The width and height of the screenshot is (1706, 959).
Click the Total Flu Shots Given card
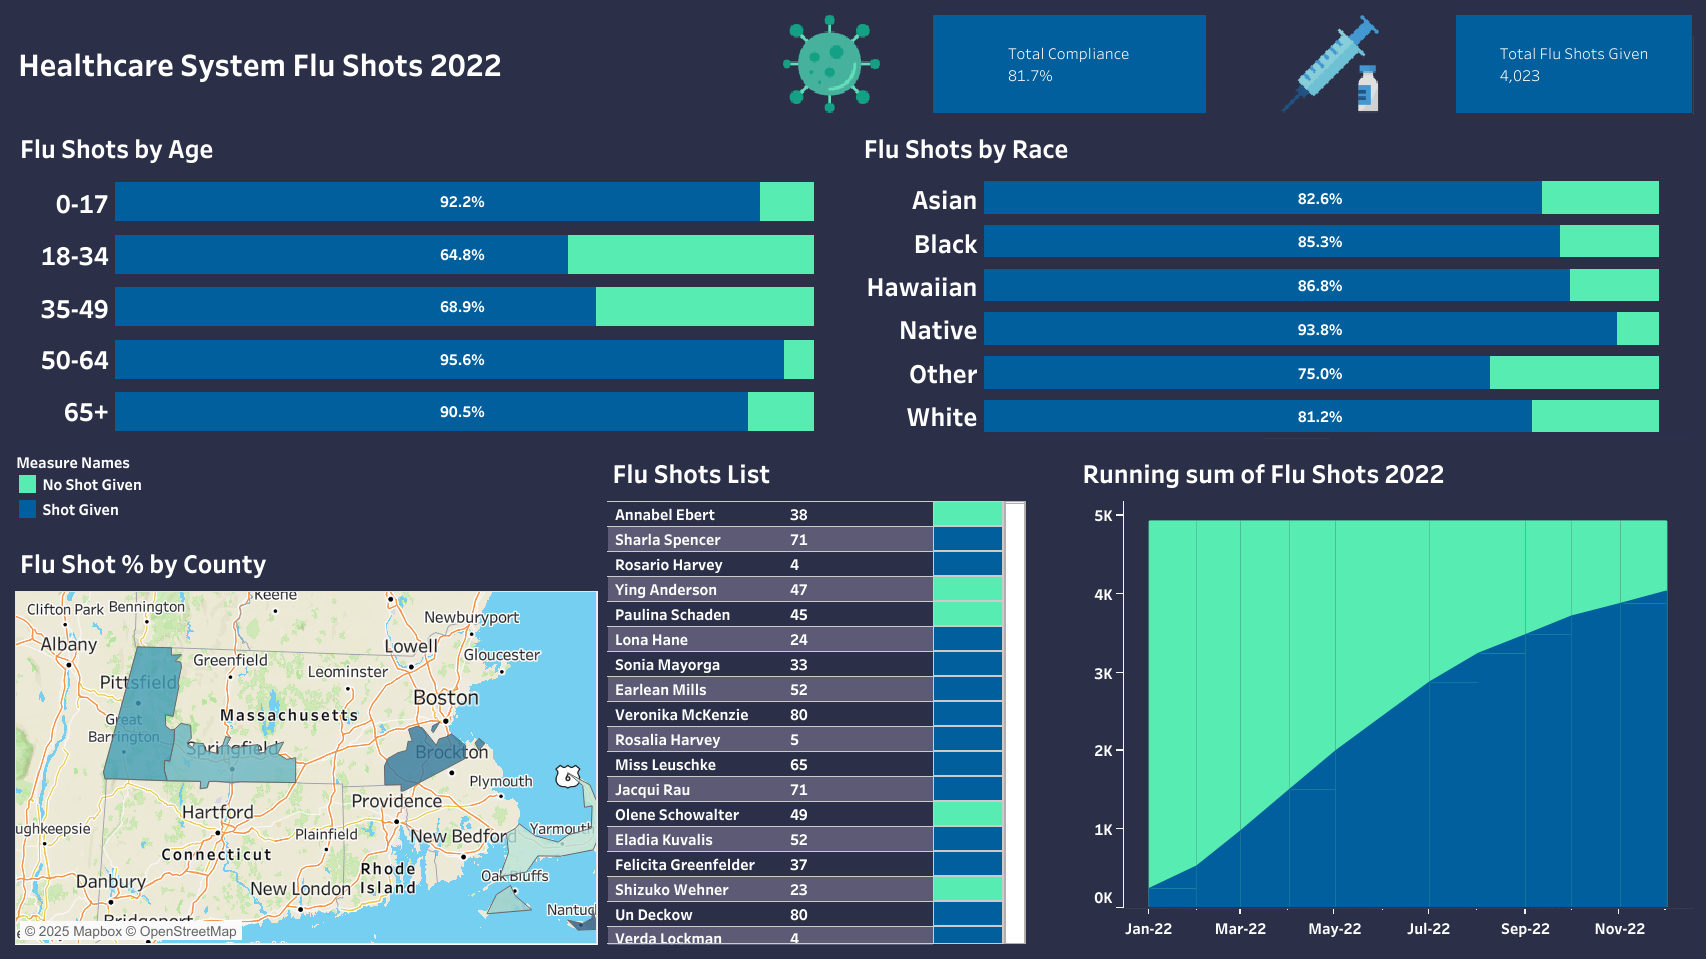pos(1573,64)
